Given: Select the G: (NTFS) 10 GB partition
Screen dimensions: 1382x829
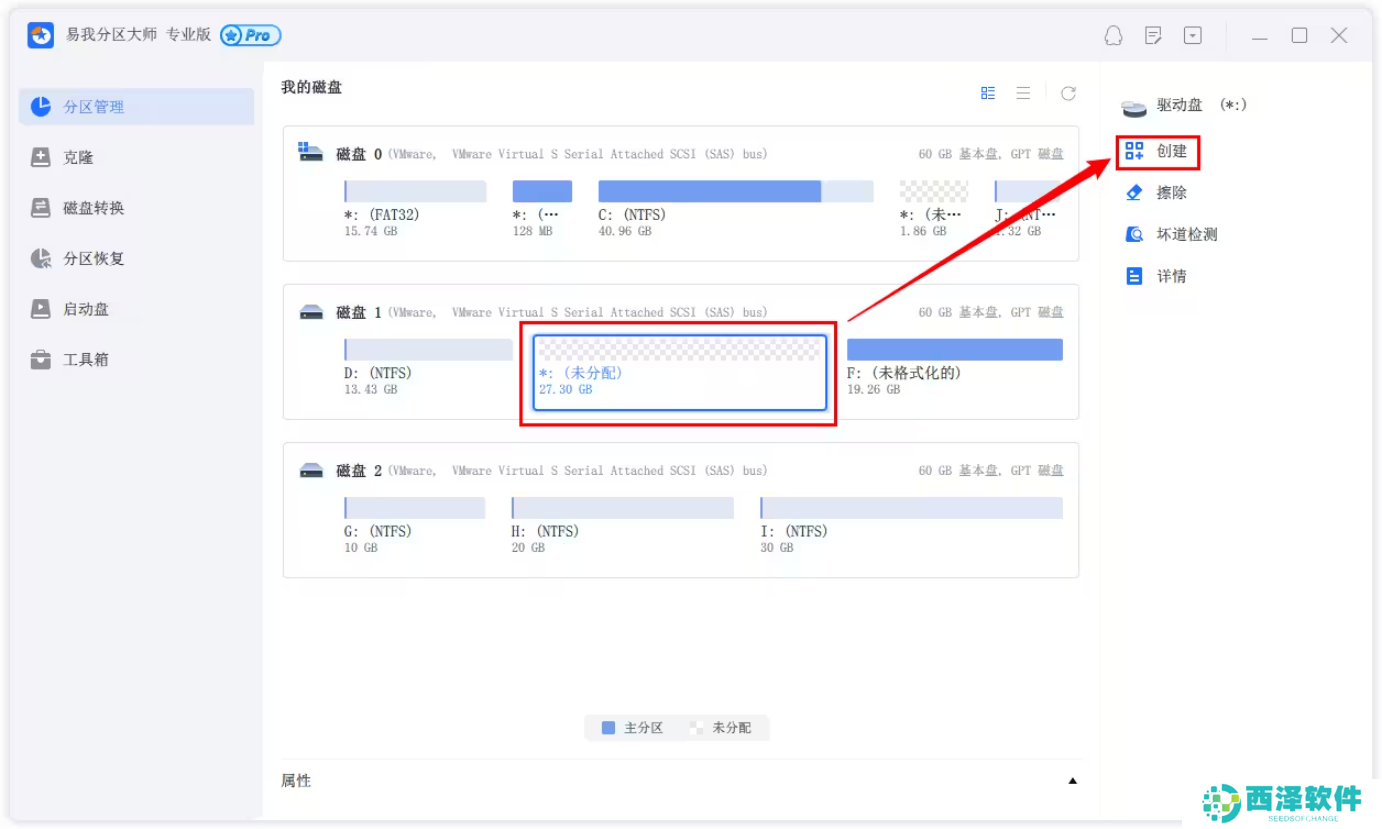Looking at the screenshot, I should point(414,508).
